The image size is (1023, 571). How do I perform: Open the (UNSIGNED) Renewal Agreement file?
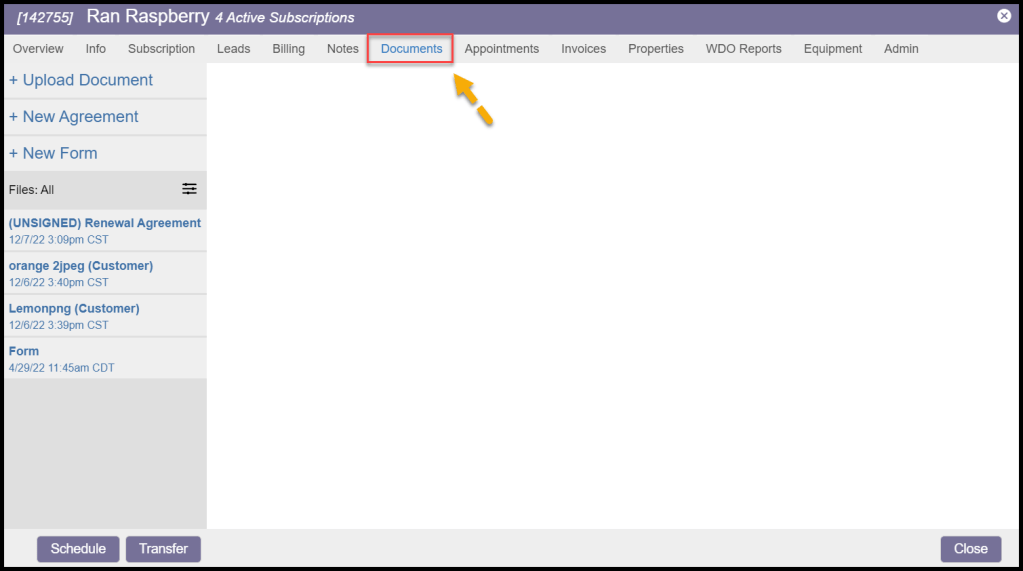point(105,223)
